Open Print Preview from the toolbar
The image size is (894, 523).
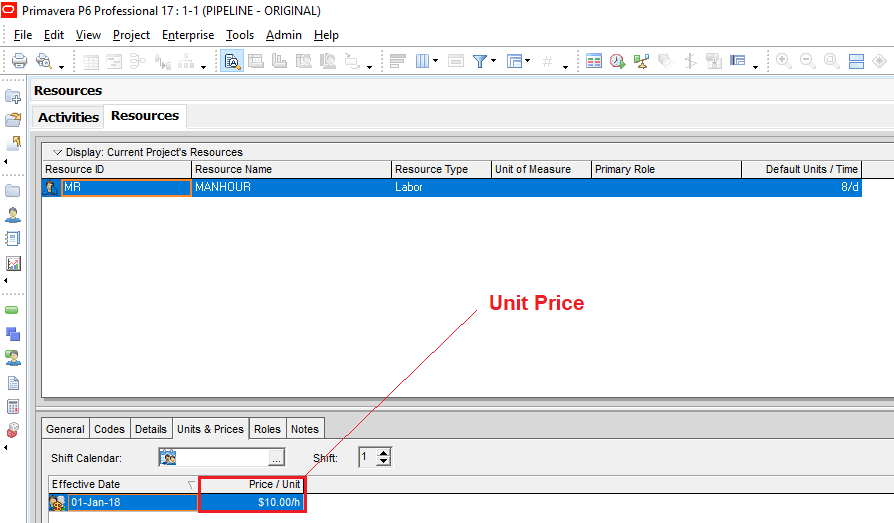tap(44, 60)
